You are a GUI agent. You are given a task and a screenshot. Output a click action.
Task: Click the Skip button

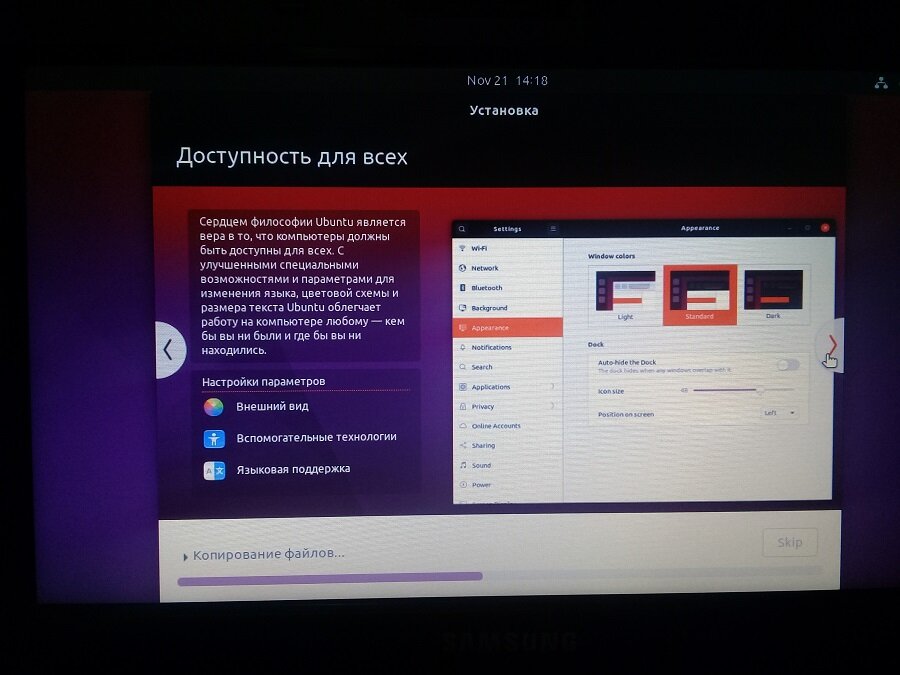[x=790, y=542]
